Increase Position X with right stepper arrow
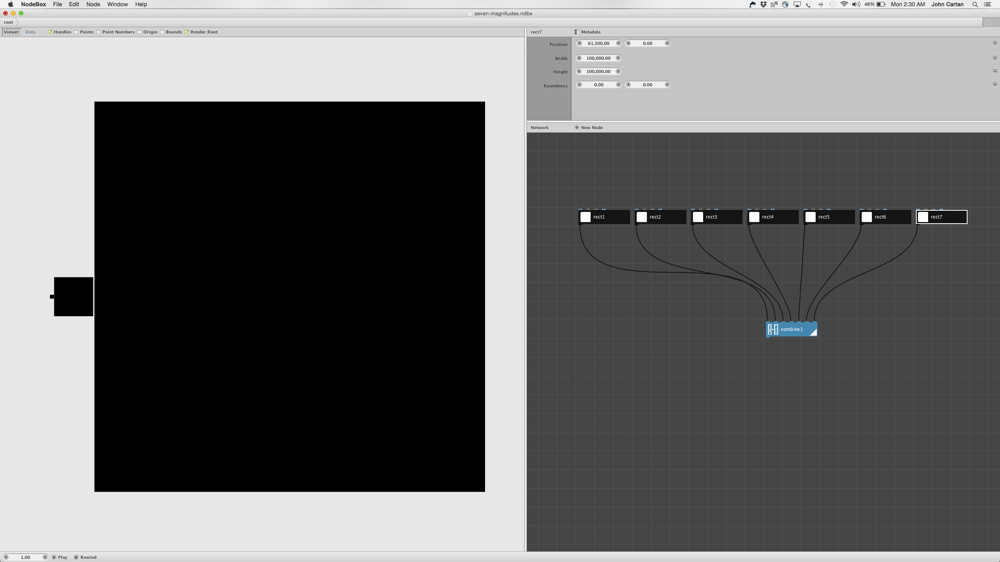Image resolution: width=1000 pixels, height=562 pixels. (x=618, y=43)
